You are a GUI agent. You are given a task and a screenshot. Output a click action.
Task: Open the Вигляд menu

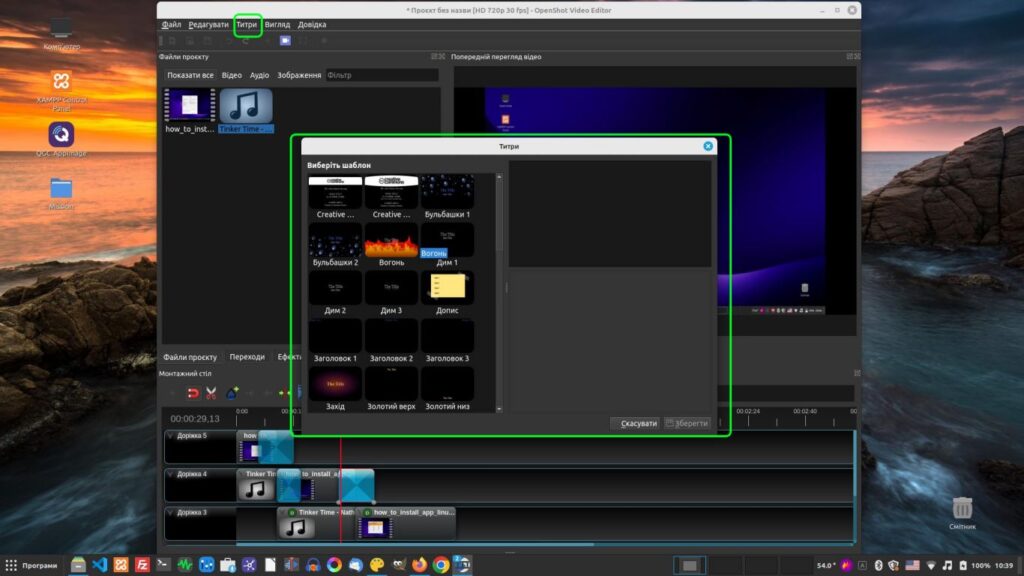(278, 25)
